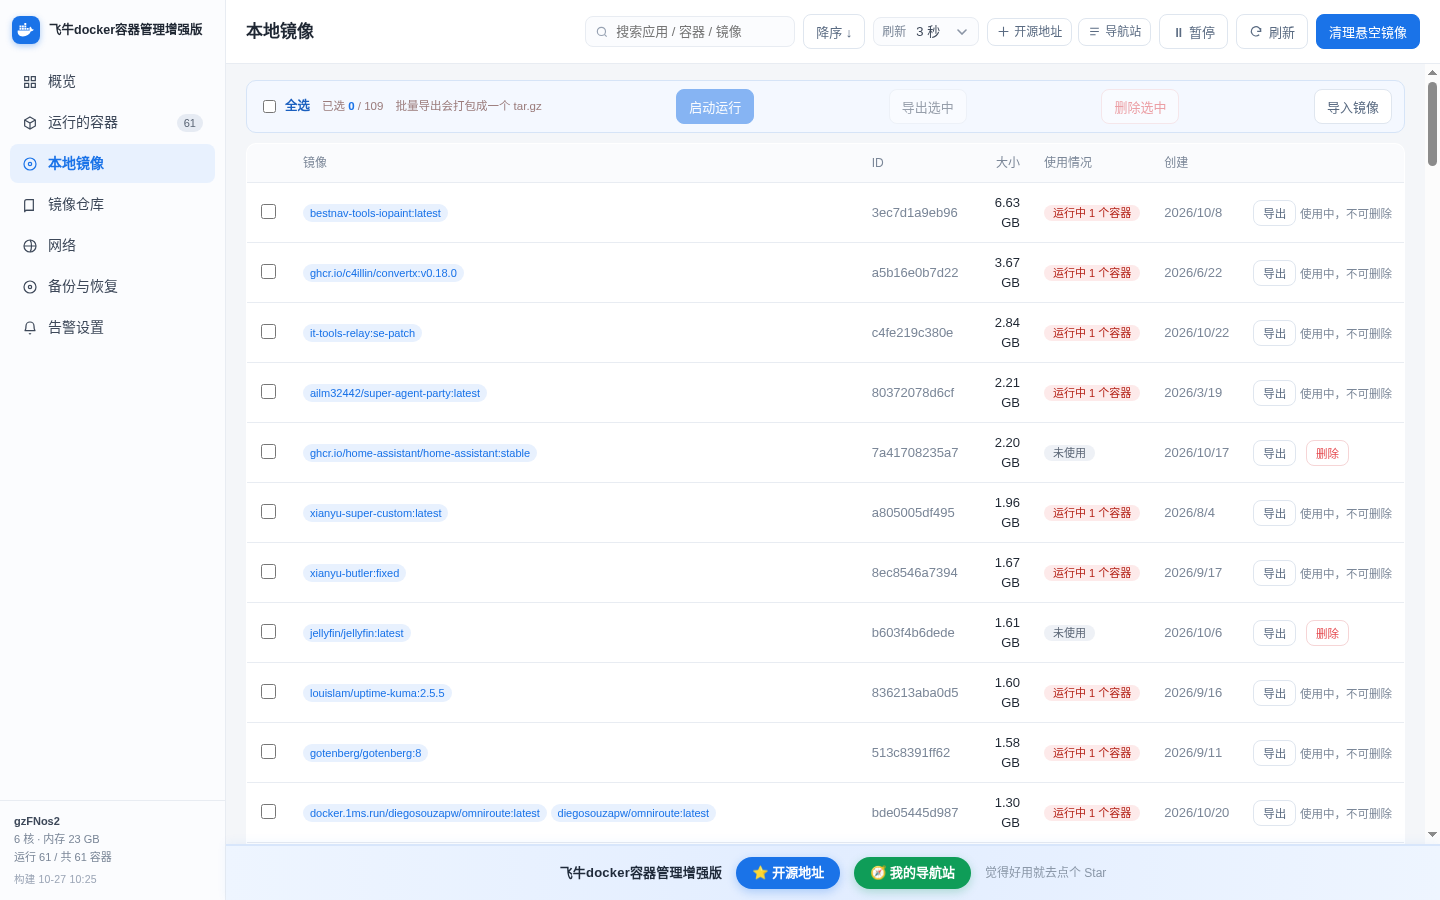This screenshot has width=1440, height=900.
Task: Go to 运行的容器 page
Action: point(112,123)
